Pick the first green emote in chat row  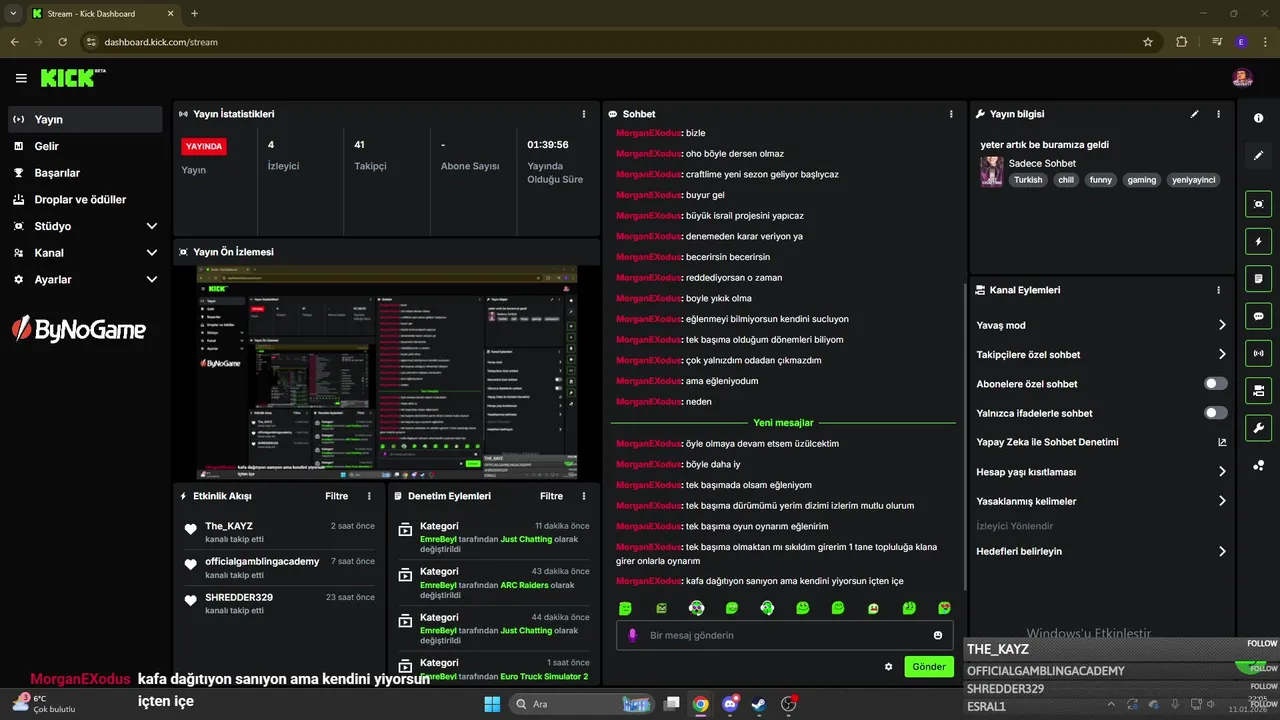626,608
